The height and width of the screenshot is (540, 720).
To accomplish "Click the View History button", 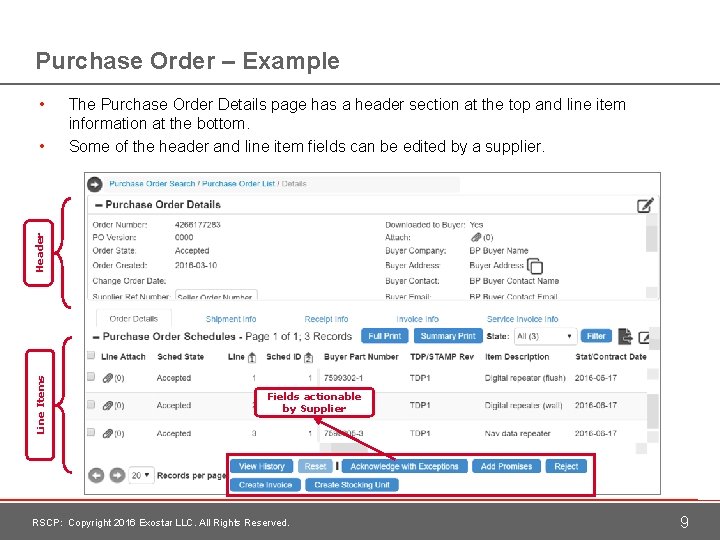I will [262, 467].
